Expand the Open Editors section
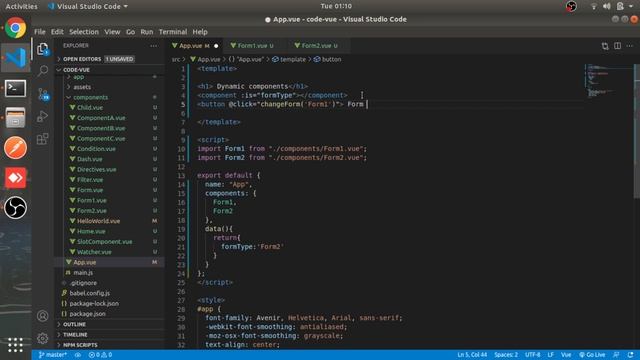This screenshot has width=640, height=360. (110, 59)
